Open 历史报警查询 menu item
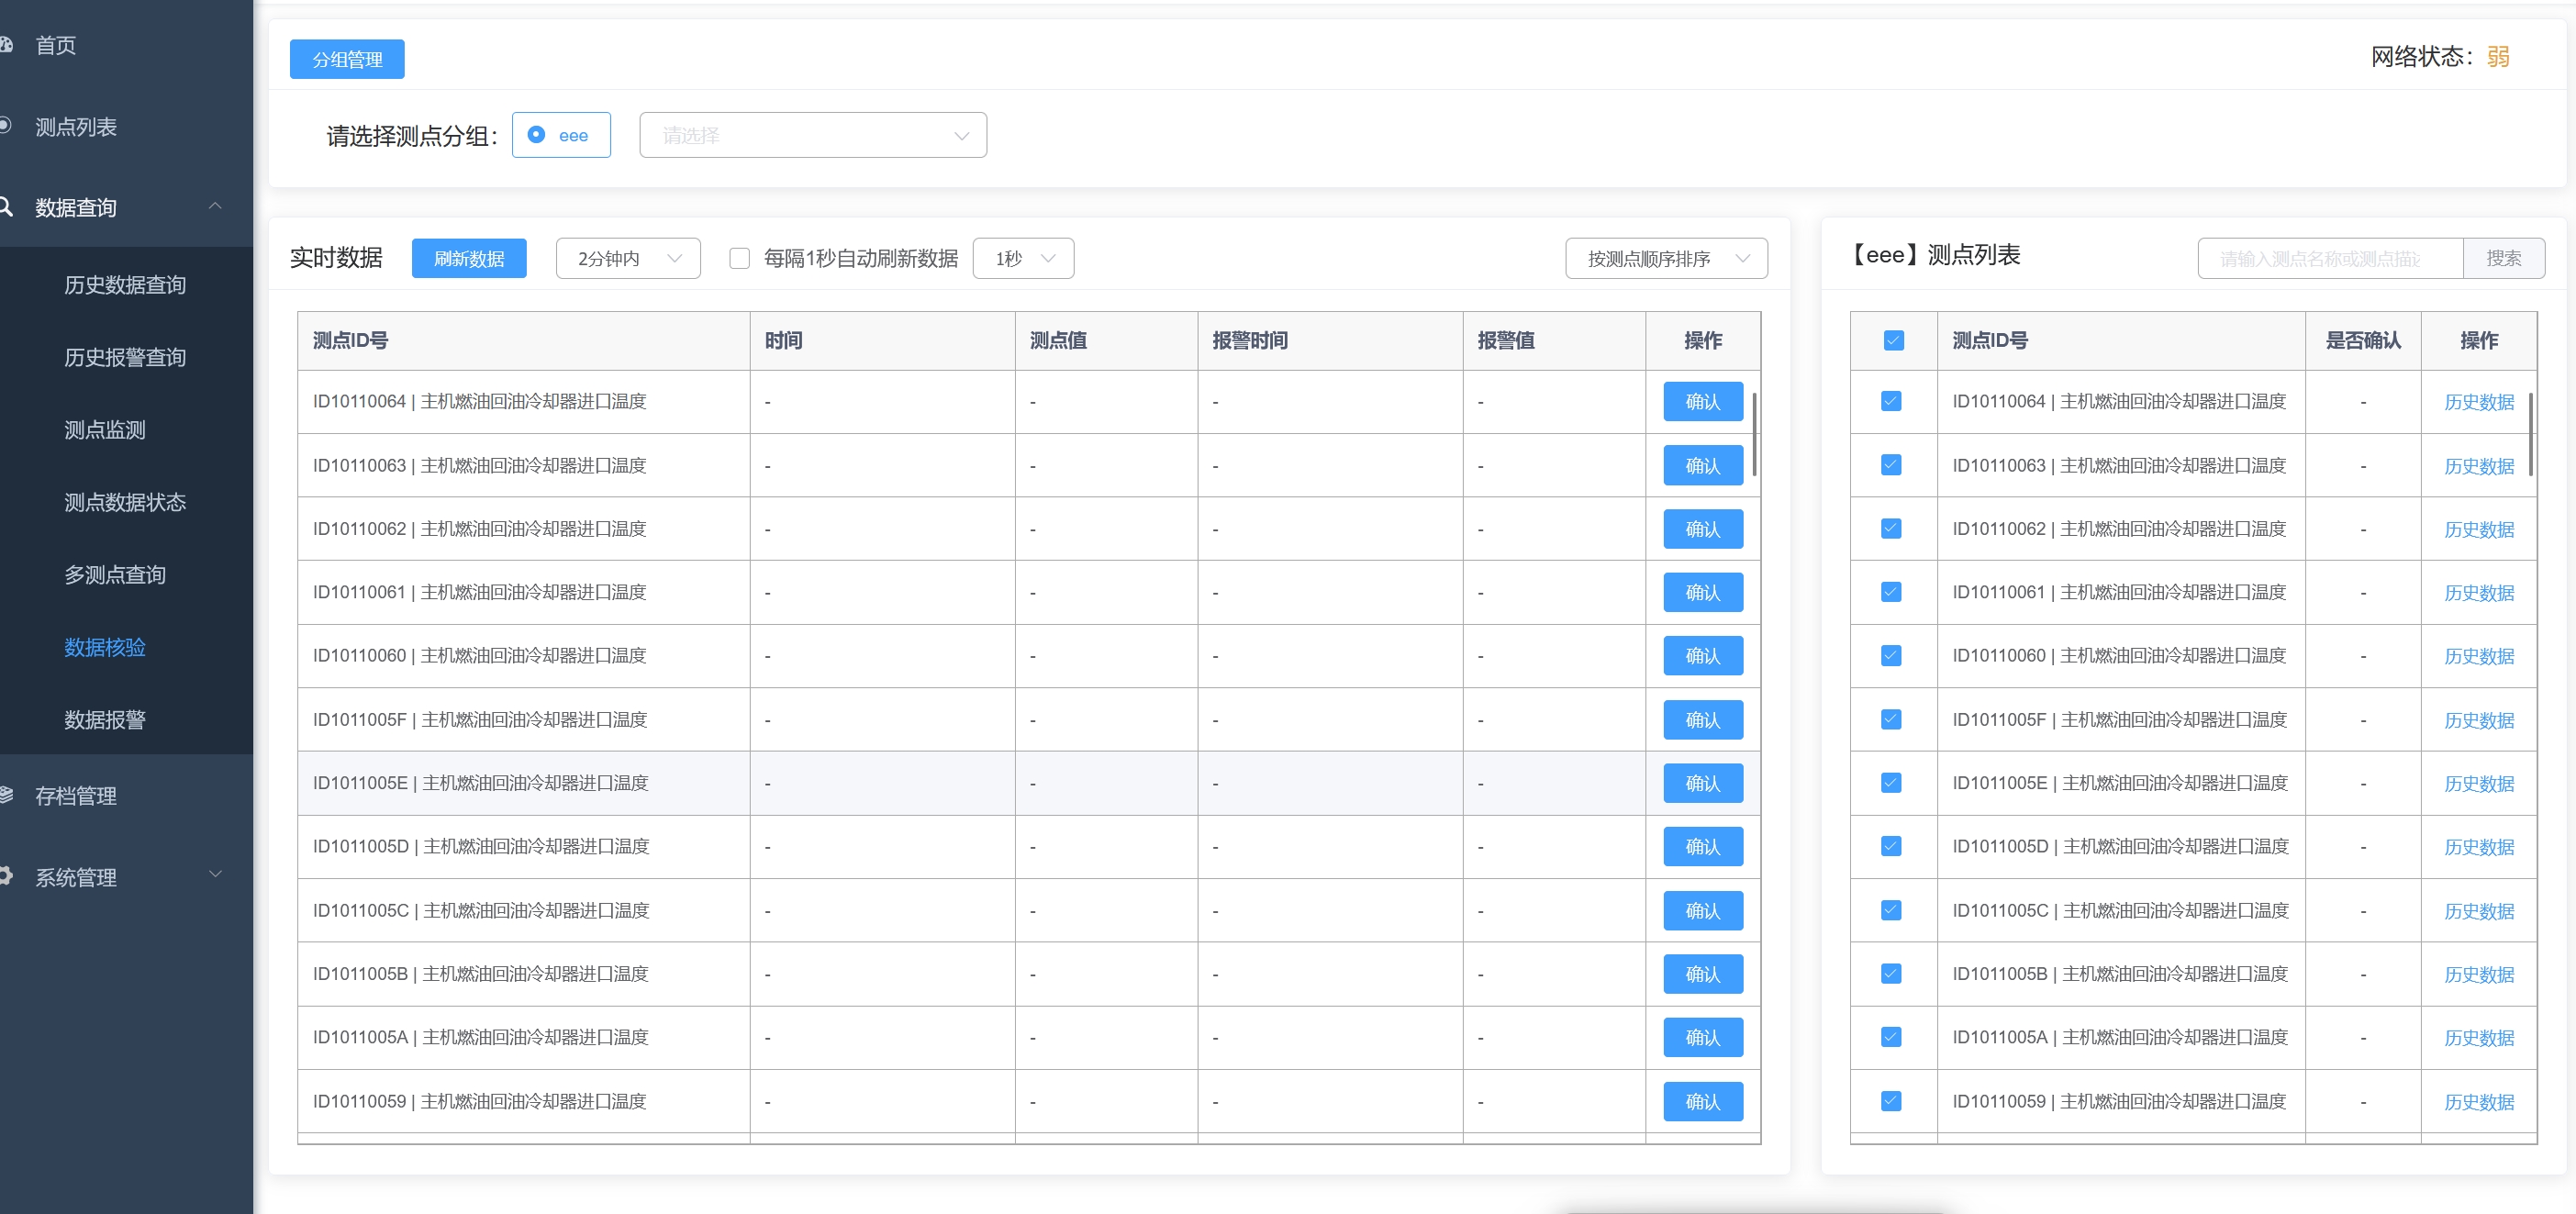Image resolution: width=2576 pixels, height=1214 pixels. [125, 357]
